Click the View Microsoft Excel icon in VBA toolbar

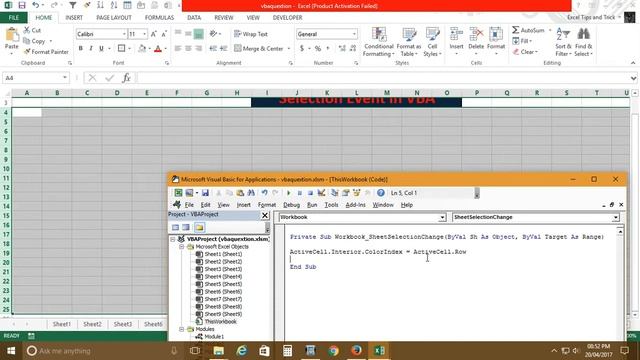[178, 193]
